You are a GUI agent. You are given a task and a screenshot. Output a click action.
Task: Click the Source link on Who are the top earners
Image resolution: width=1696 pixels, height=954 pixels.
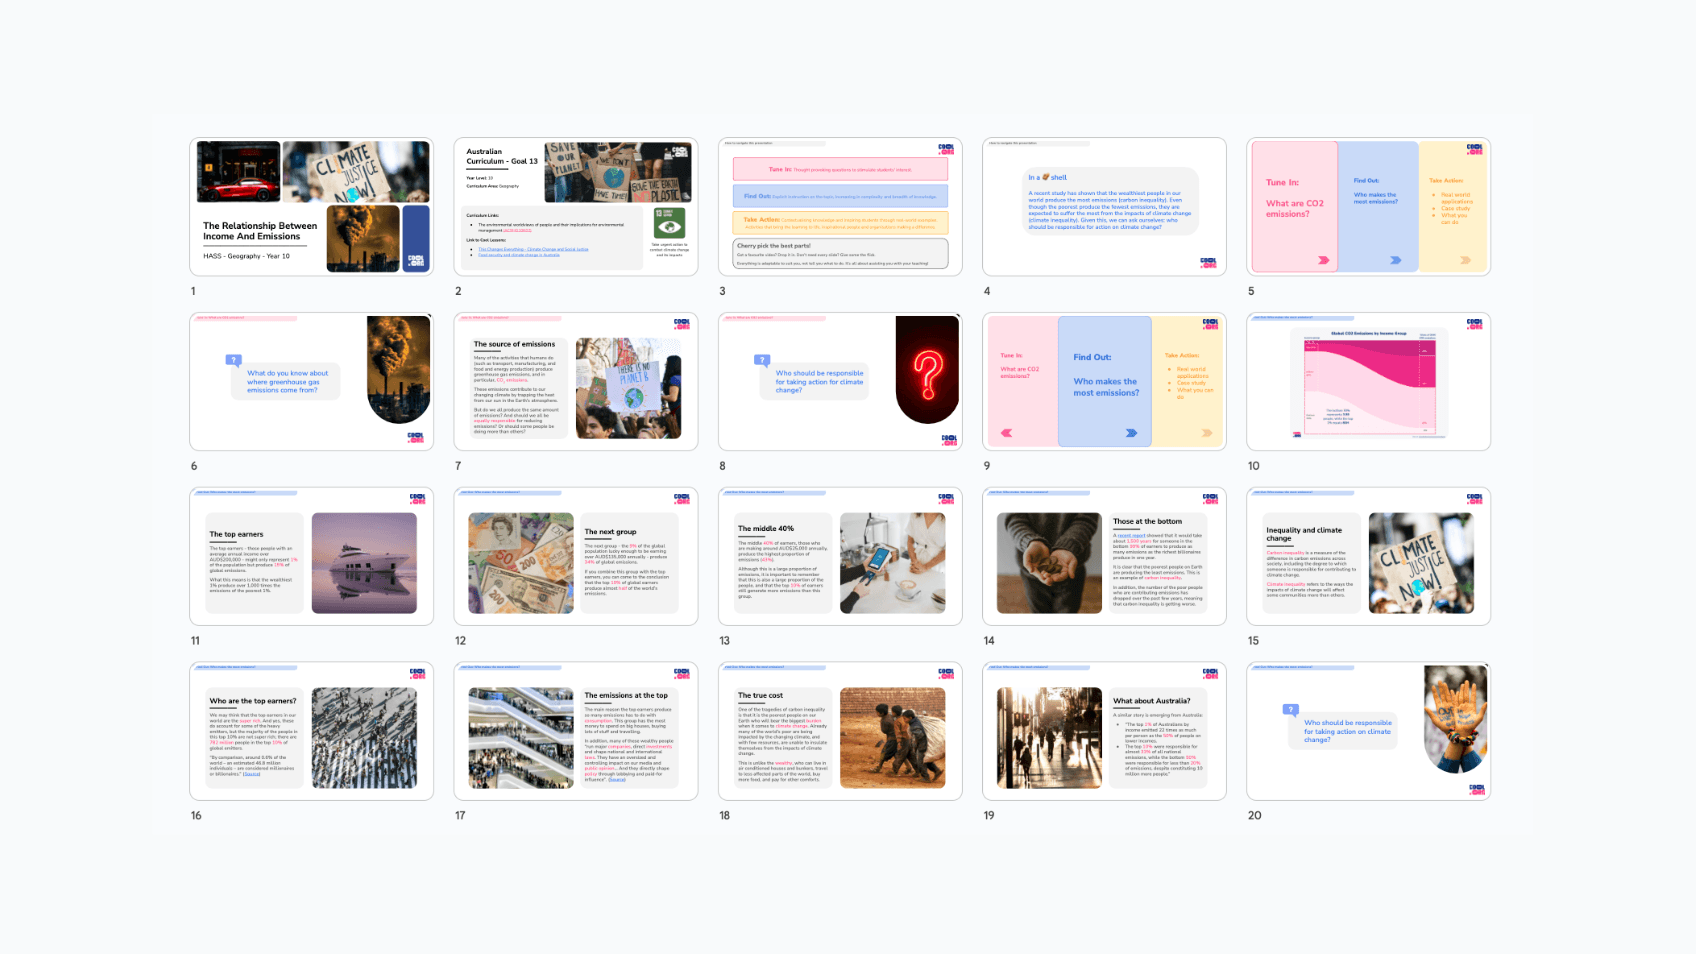[252, 774]
